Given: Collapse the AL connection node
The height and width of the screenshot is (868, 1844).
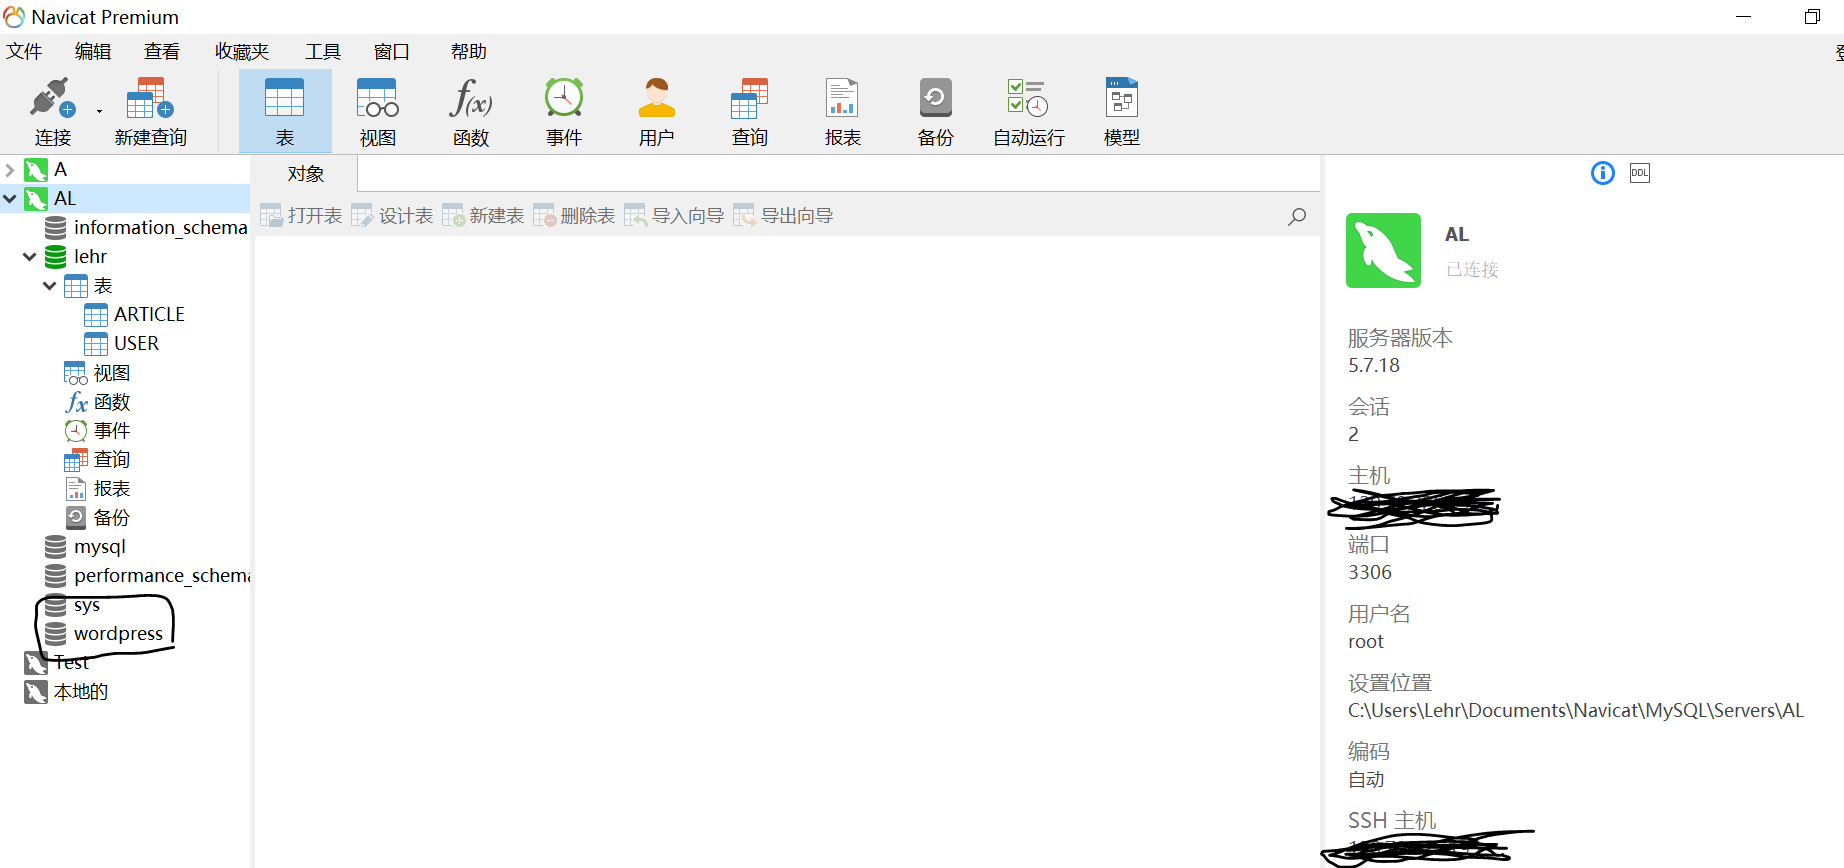Looking at the screenshot, I should [10, 199].
